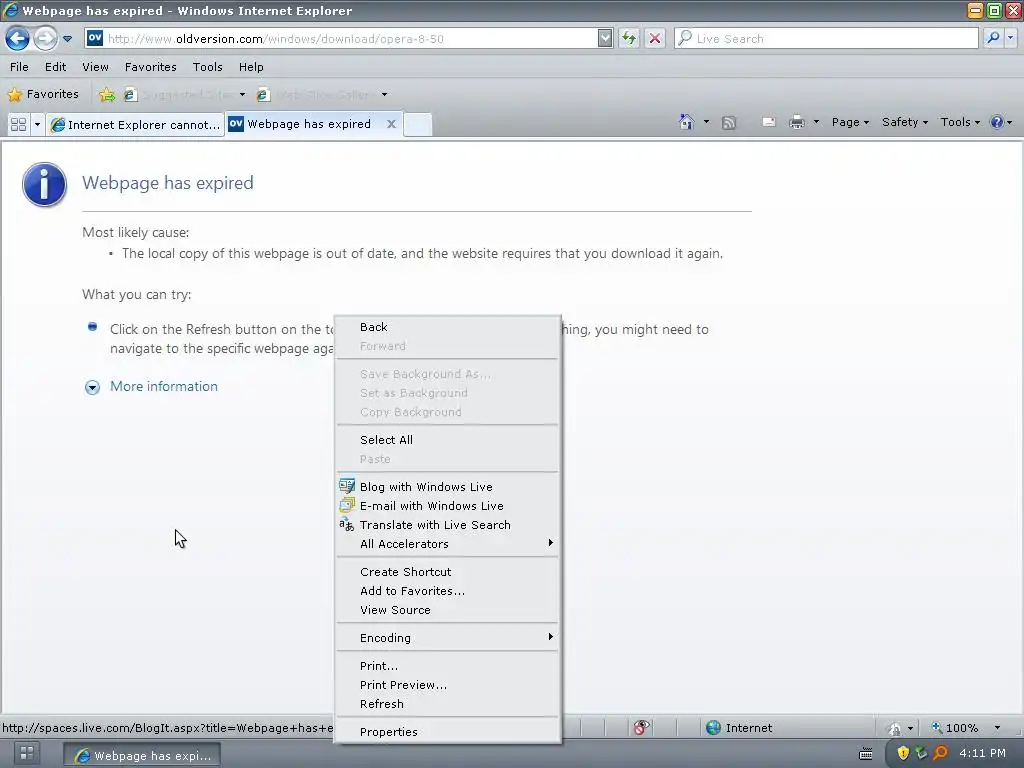The width and height of the screenshot is (1024, 768).
Task: Open the Web Slice Gallery dropdown arrow
Action: coord(384,95)
